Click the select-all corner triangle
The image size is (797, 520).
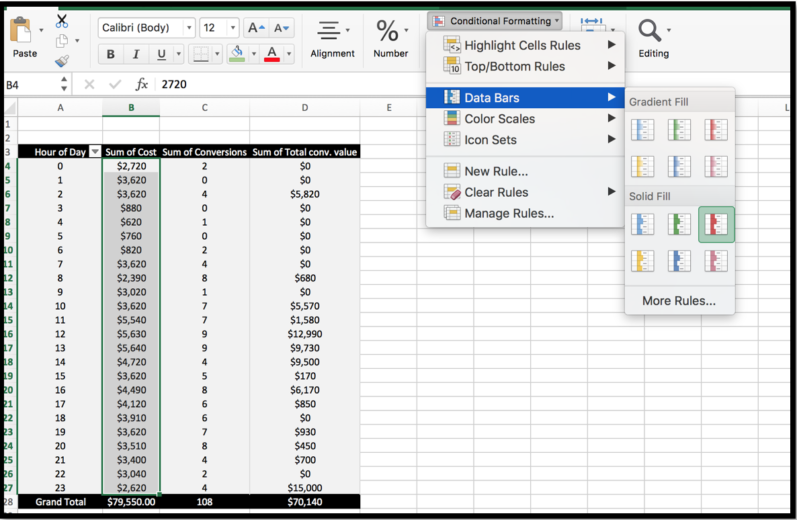10,108
